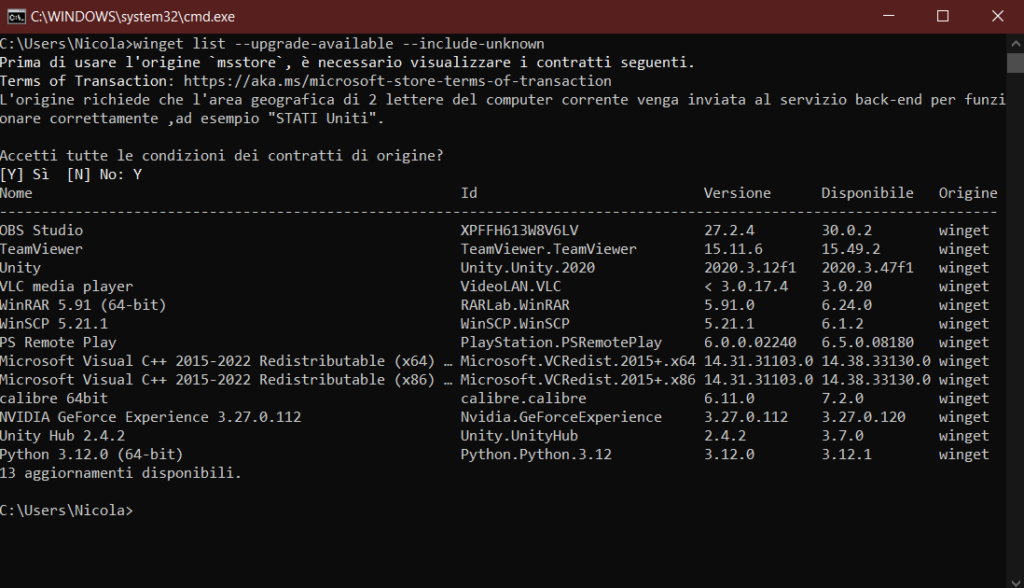This screenshot has height=588, width=1024.
Task: Click the scrollbar down arrow
Action: coord(1016,581)
